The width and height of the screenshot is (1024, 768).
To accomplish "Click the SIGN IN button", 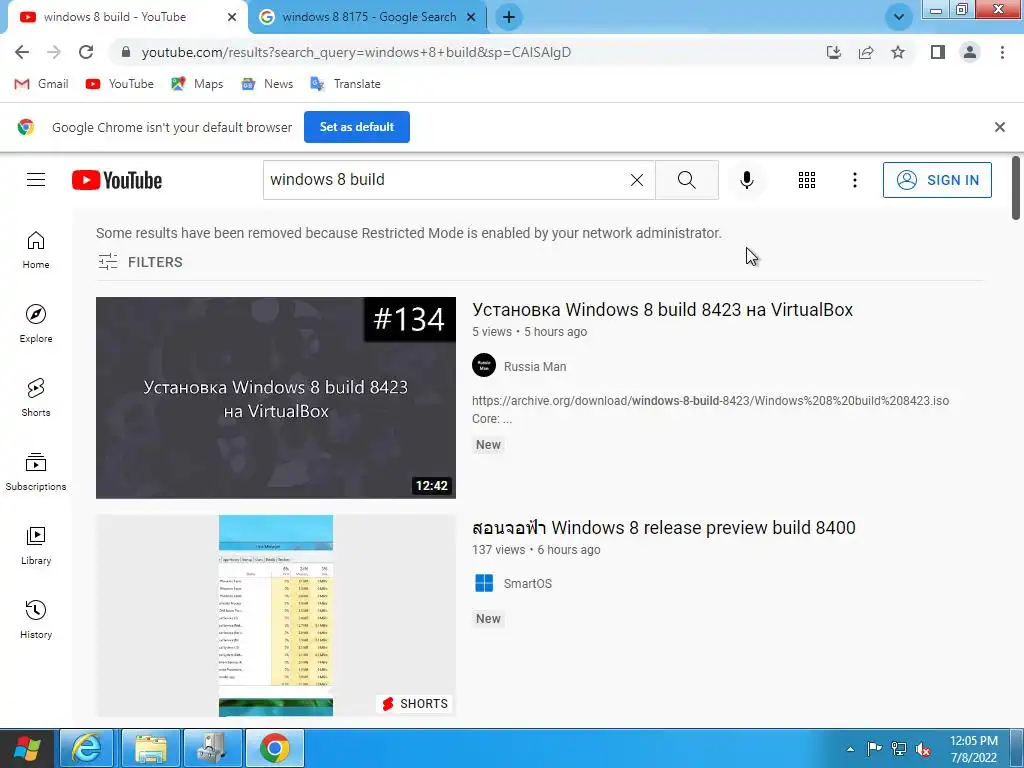I will click(x=937, y=180).
